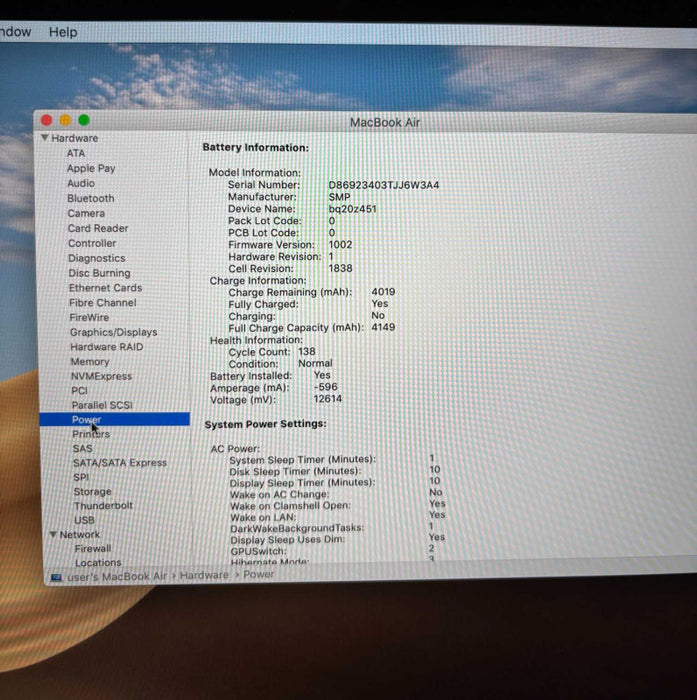Viewport: 697px width, 700px height.
Task: Click the Device Name value bq20z451
Action: [x=352, y=209]
